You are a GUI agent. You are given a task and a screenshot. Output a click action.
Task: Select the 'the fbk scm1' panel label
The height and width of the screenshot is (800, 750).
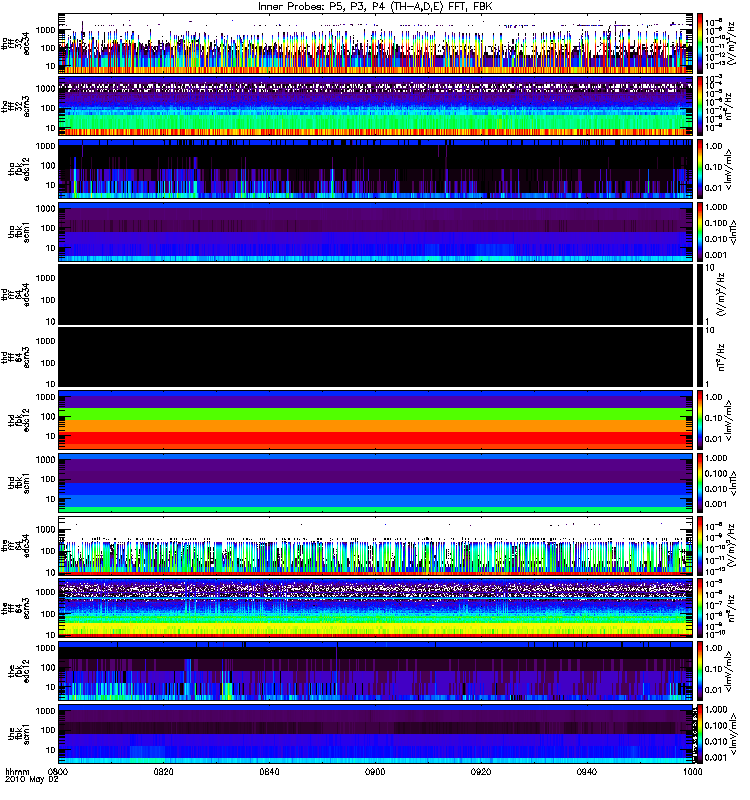[x=19, y=734]
